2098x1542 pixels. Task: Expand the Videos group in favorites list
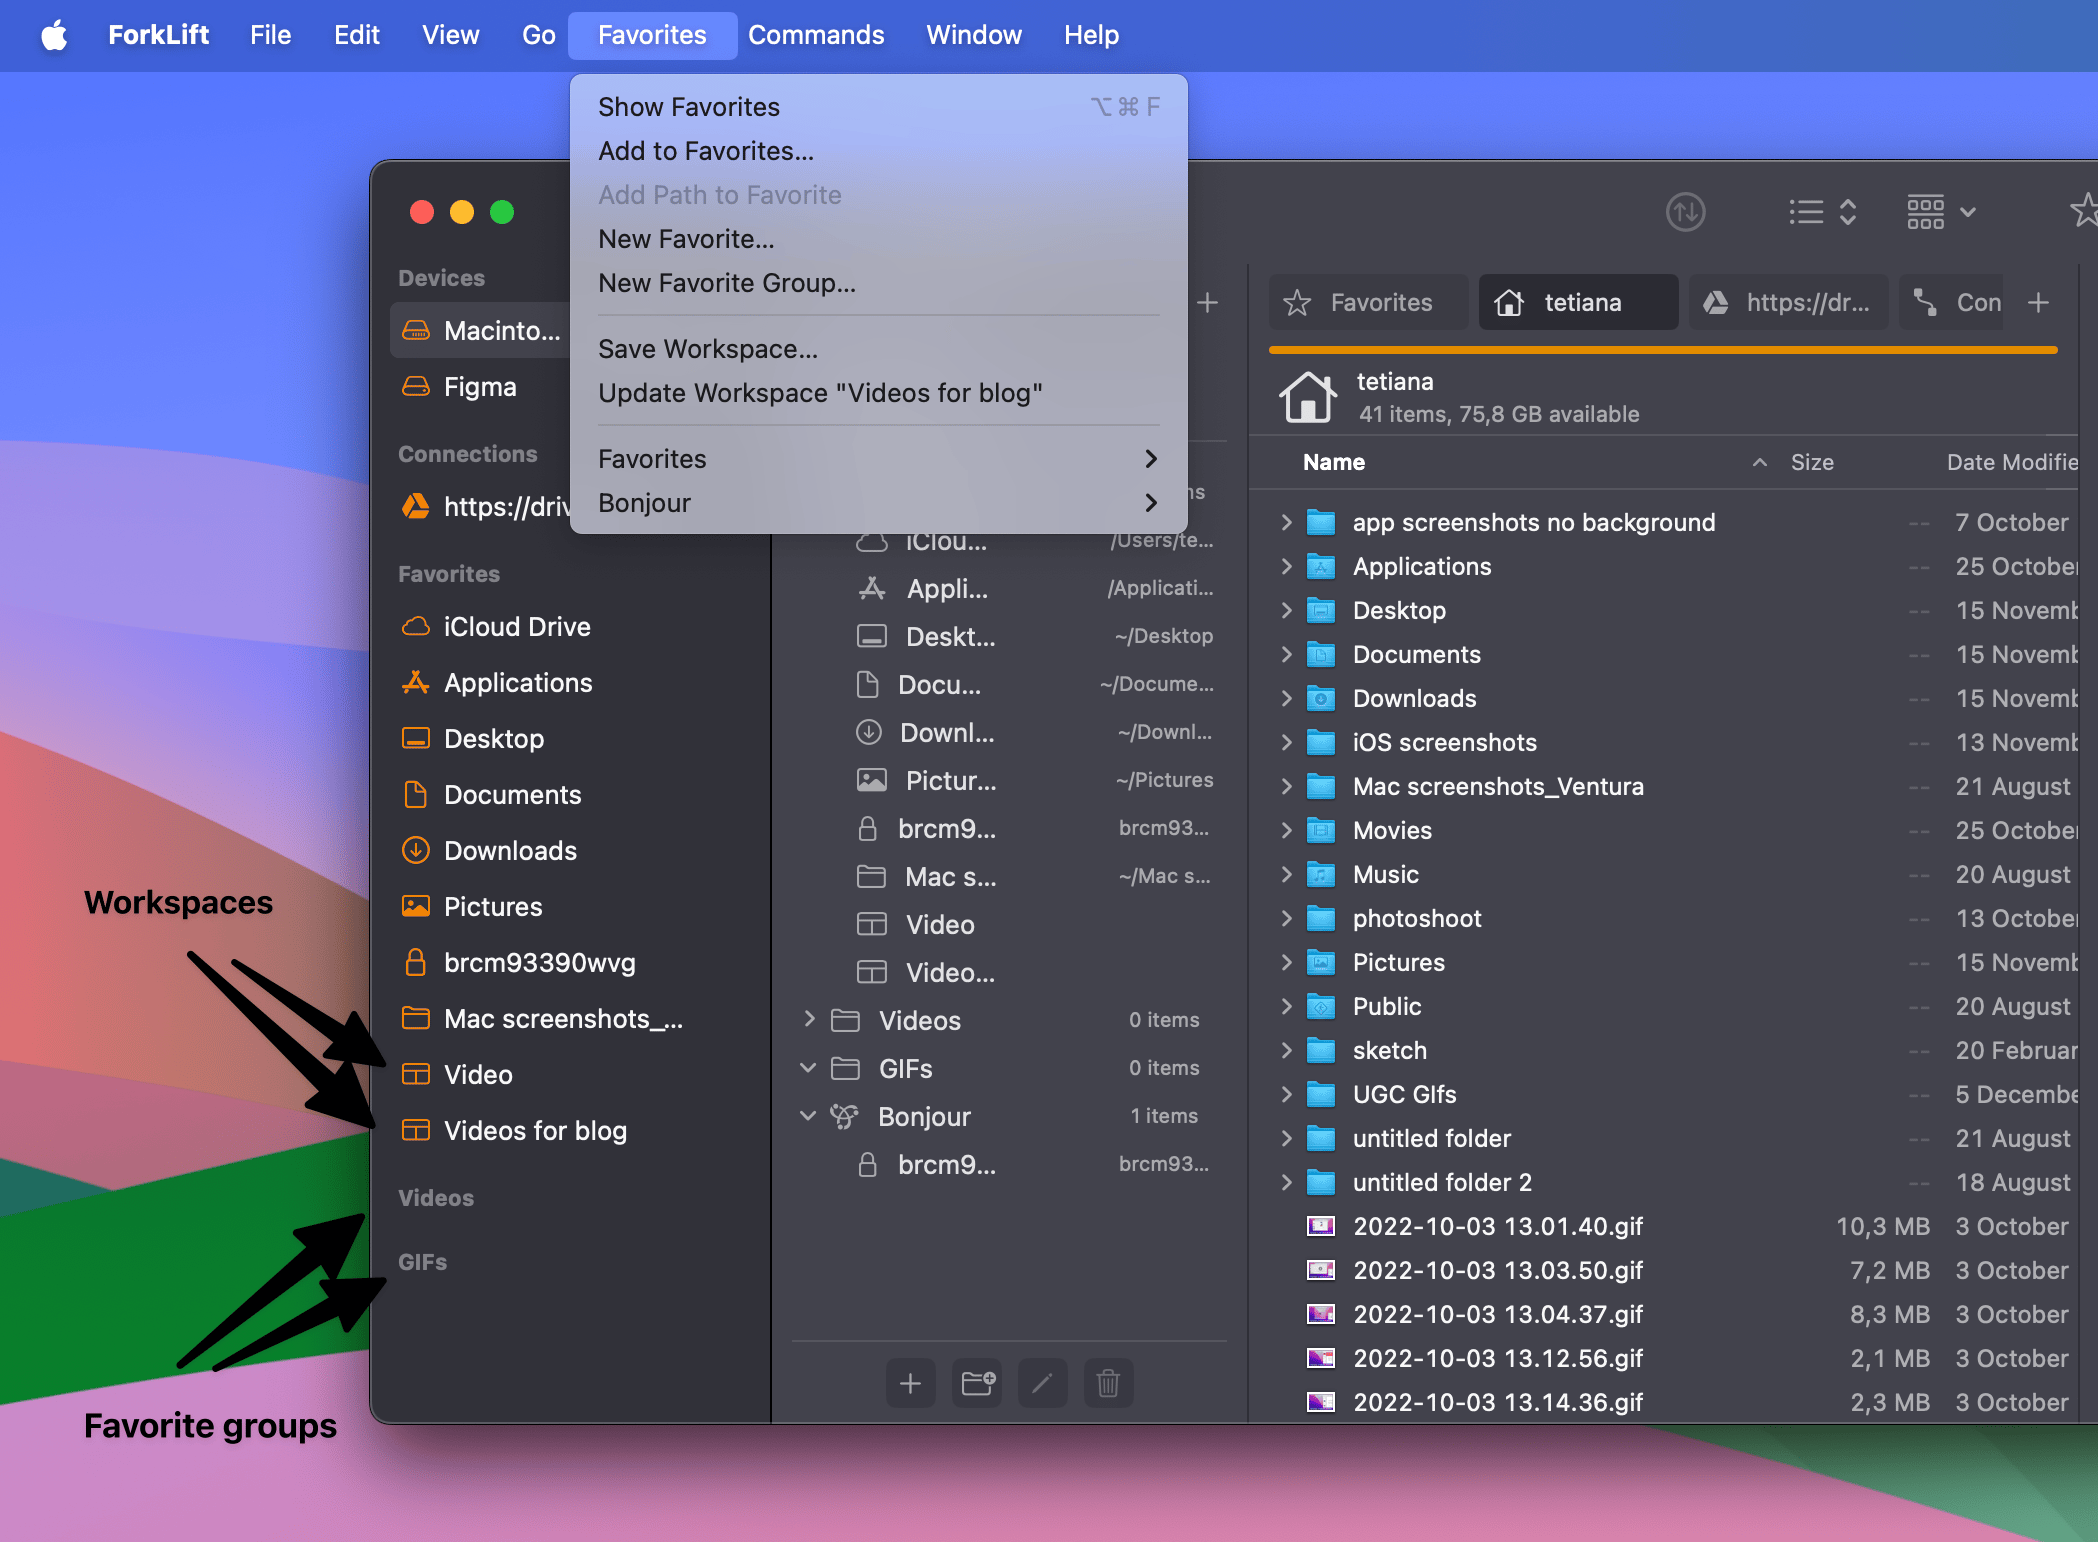[809, 1019]
